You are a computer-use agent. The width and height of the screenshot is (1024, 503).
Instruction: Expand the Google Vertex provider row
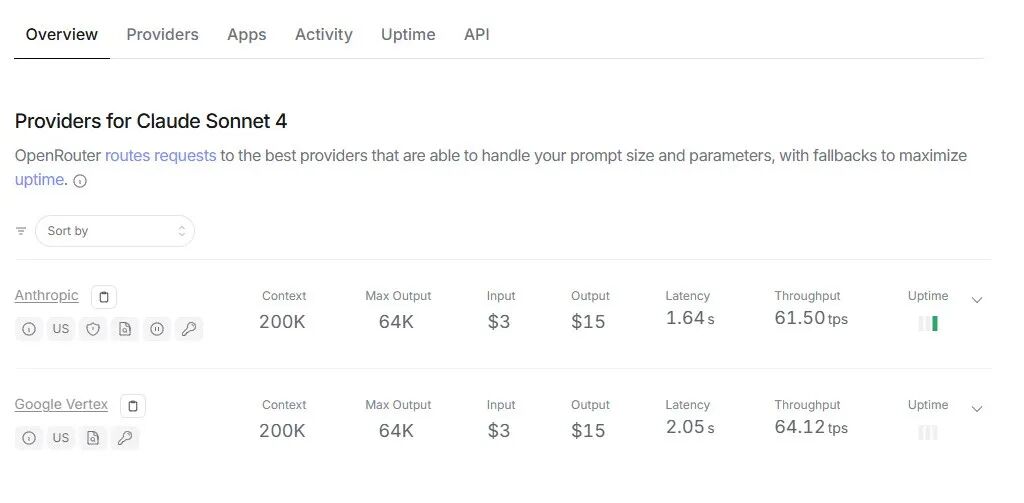pos(977,408)
